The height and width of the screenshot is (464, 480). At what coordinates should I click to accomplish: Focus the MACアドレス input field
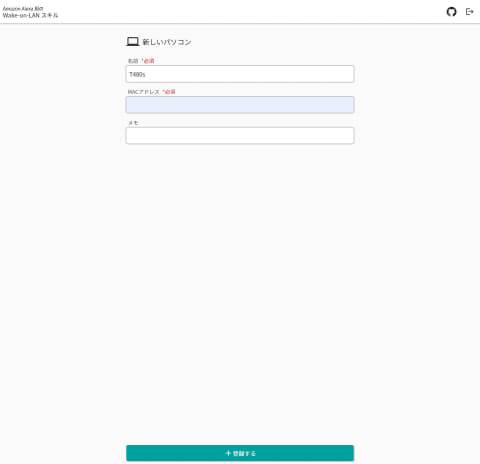point(240,105)
